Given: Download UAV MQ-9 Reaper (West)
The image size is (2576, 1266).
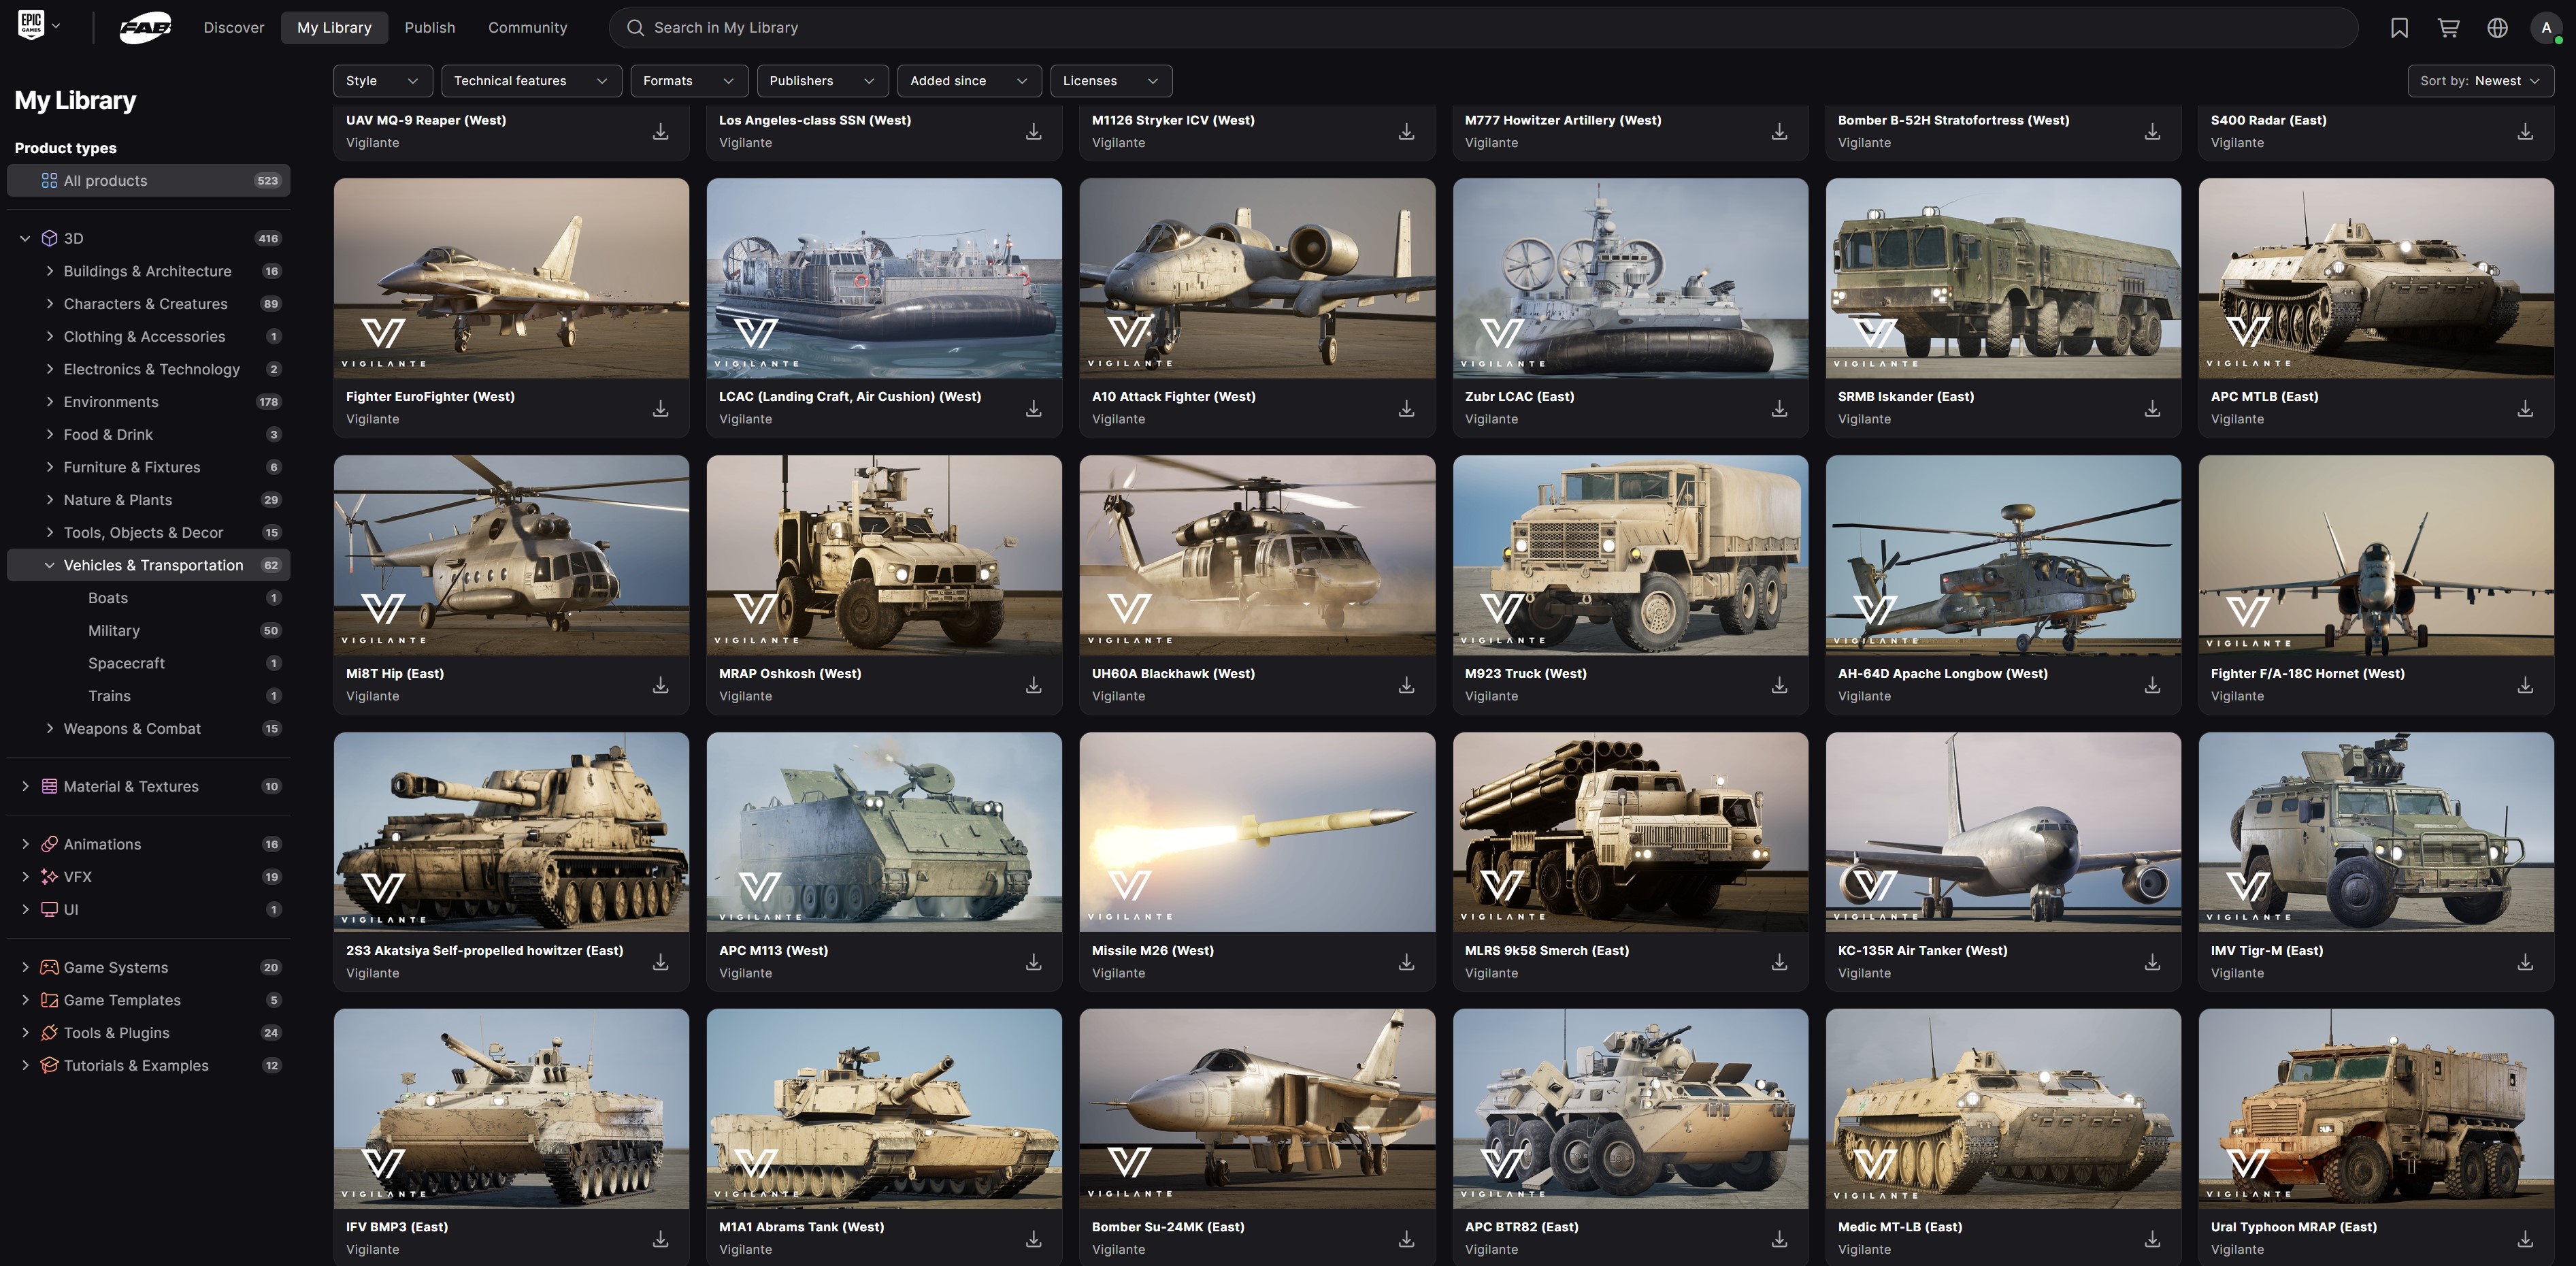Looking at the screenshot, I should [661, 132].
